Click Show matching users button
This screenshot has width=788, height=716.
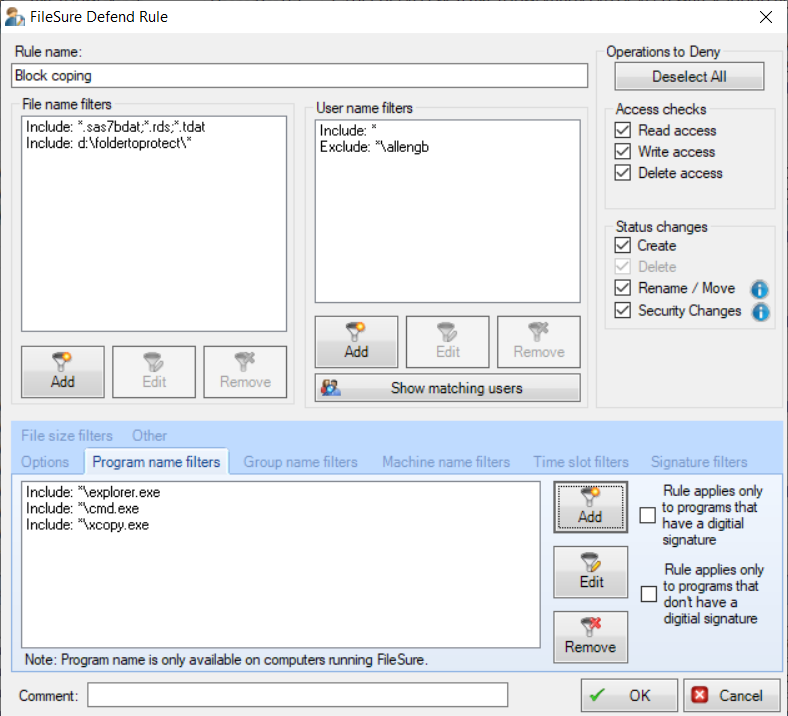pyautogui.click(x=447, y=388)
